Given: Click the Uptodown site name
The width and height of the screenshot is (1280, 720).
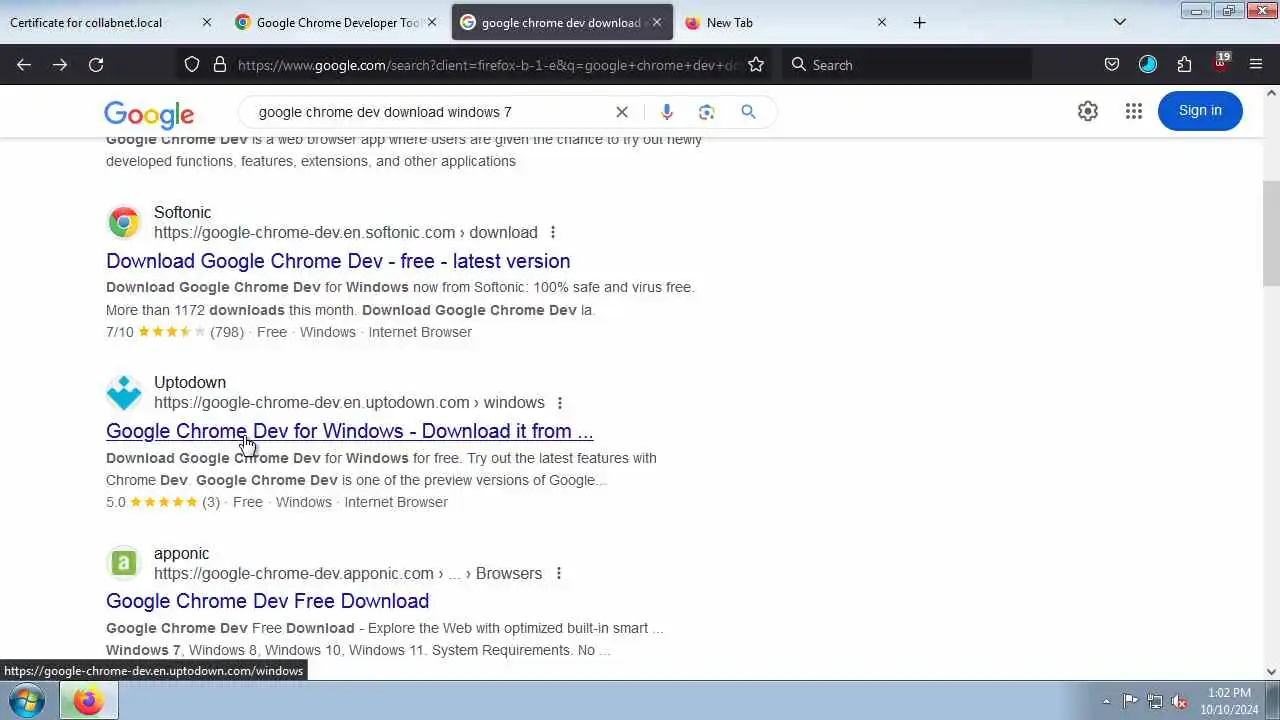Looking at the screenshot, I should [x=190, y=383].
